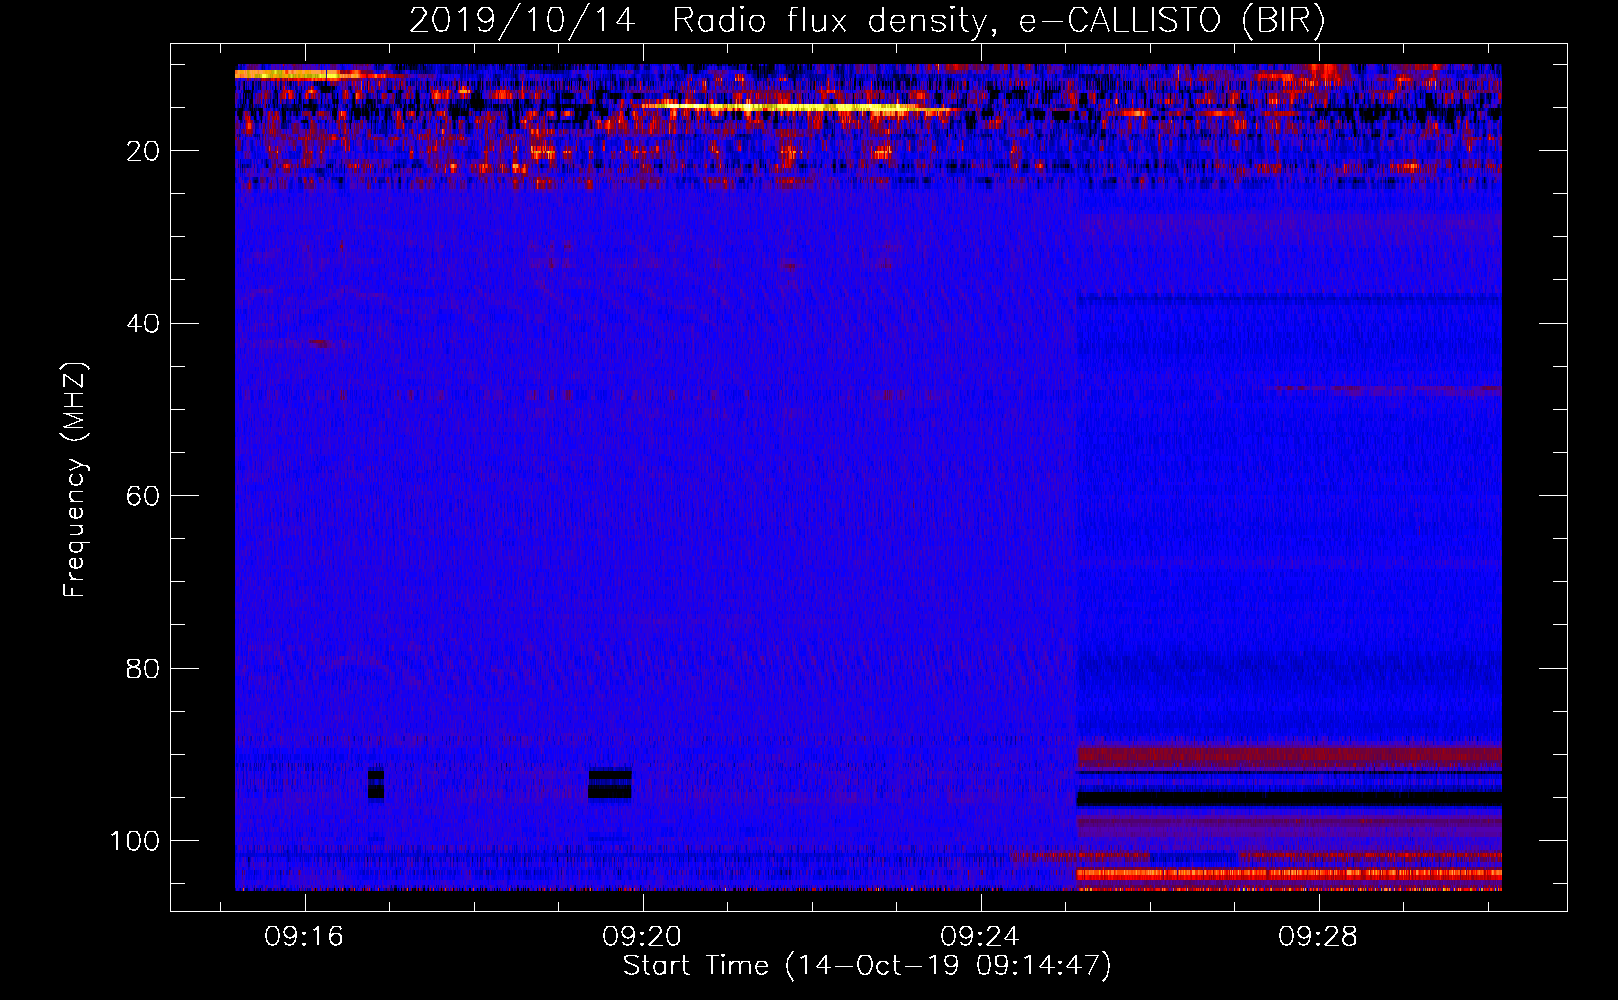Click the "Start Time (14-Oct-19 09:14:47)" axis label

(x=867, y=966)
